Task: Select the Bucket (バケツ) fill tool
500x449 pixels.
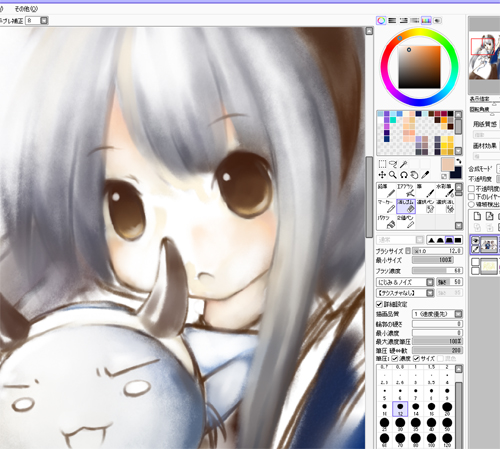Action: [x=386, y=222]
